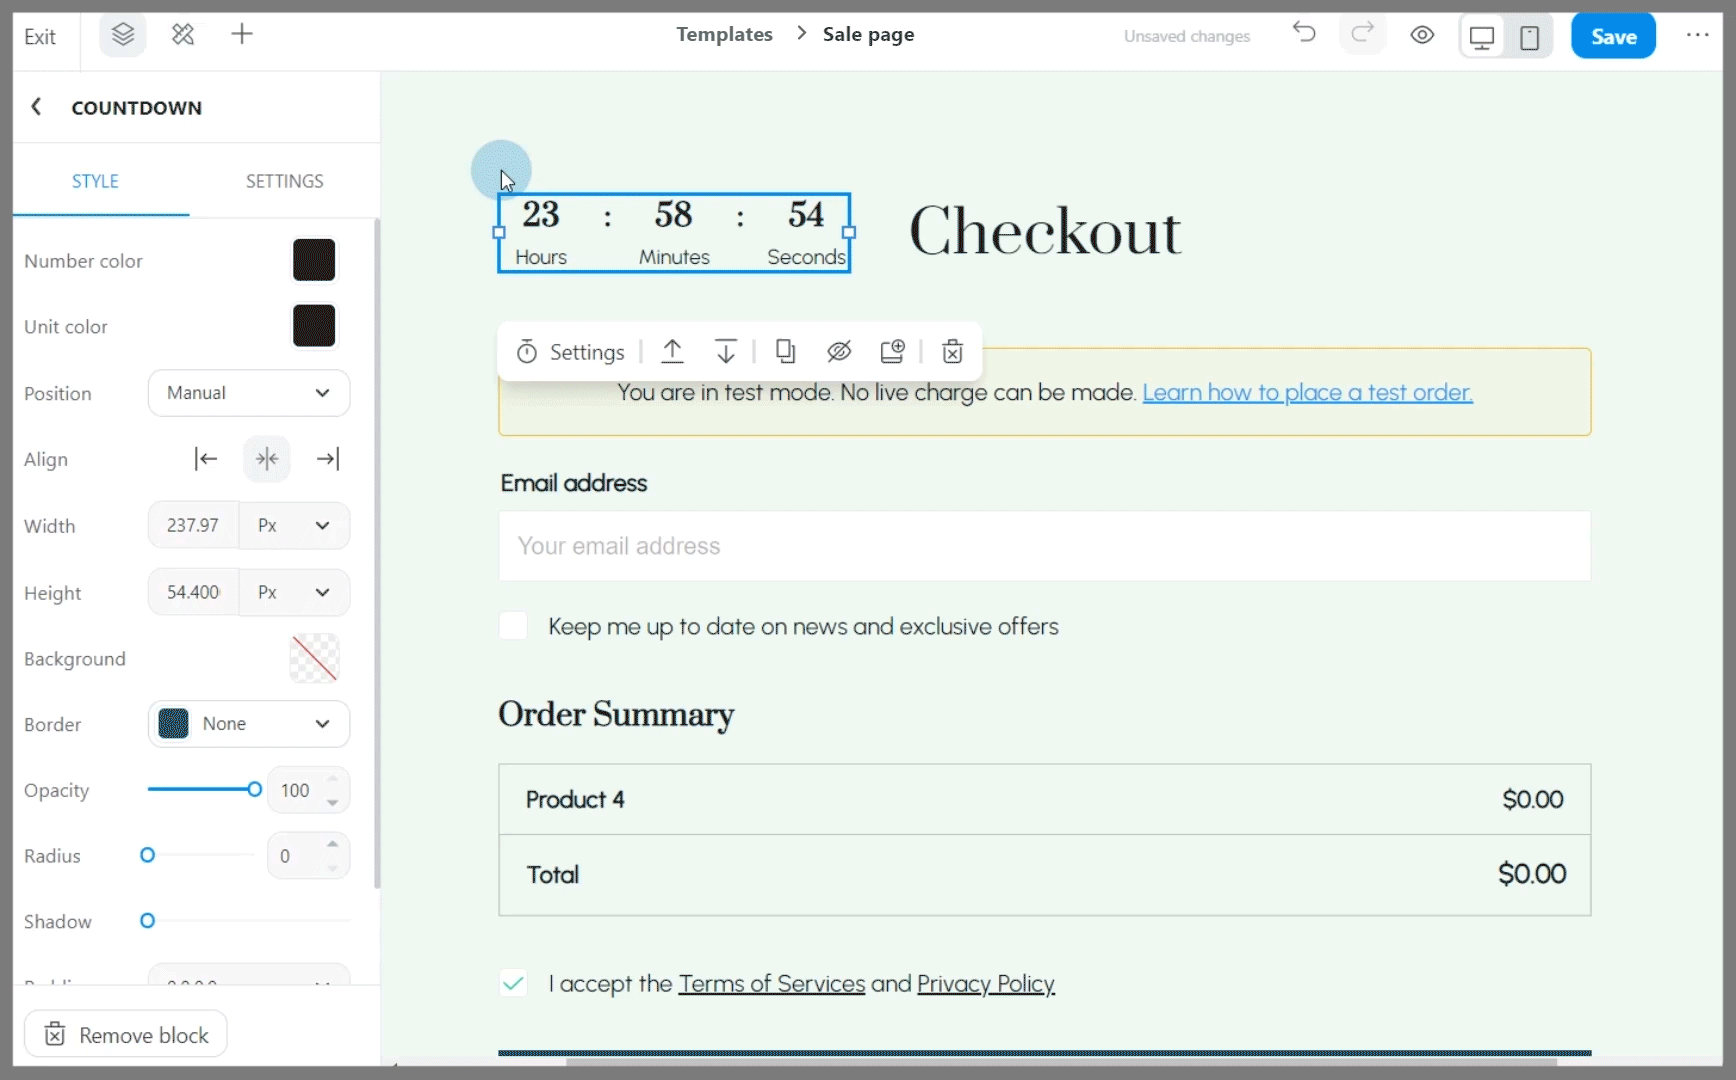
Task: Pick the Unit color swatch
Action: click(314, 326)
